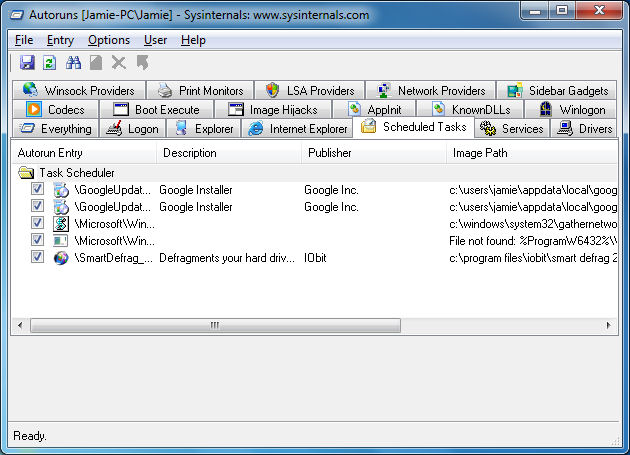Click the second GoogleUpdate entry icon

pos(61,207)
